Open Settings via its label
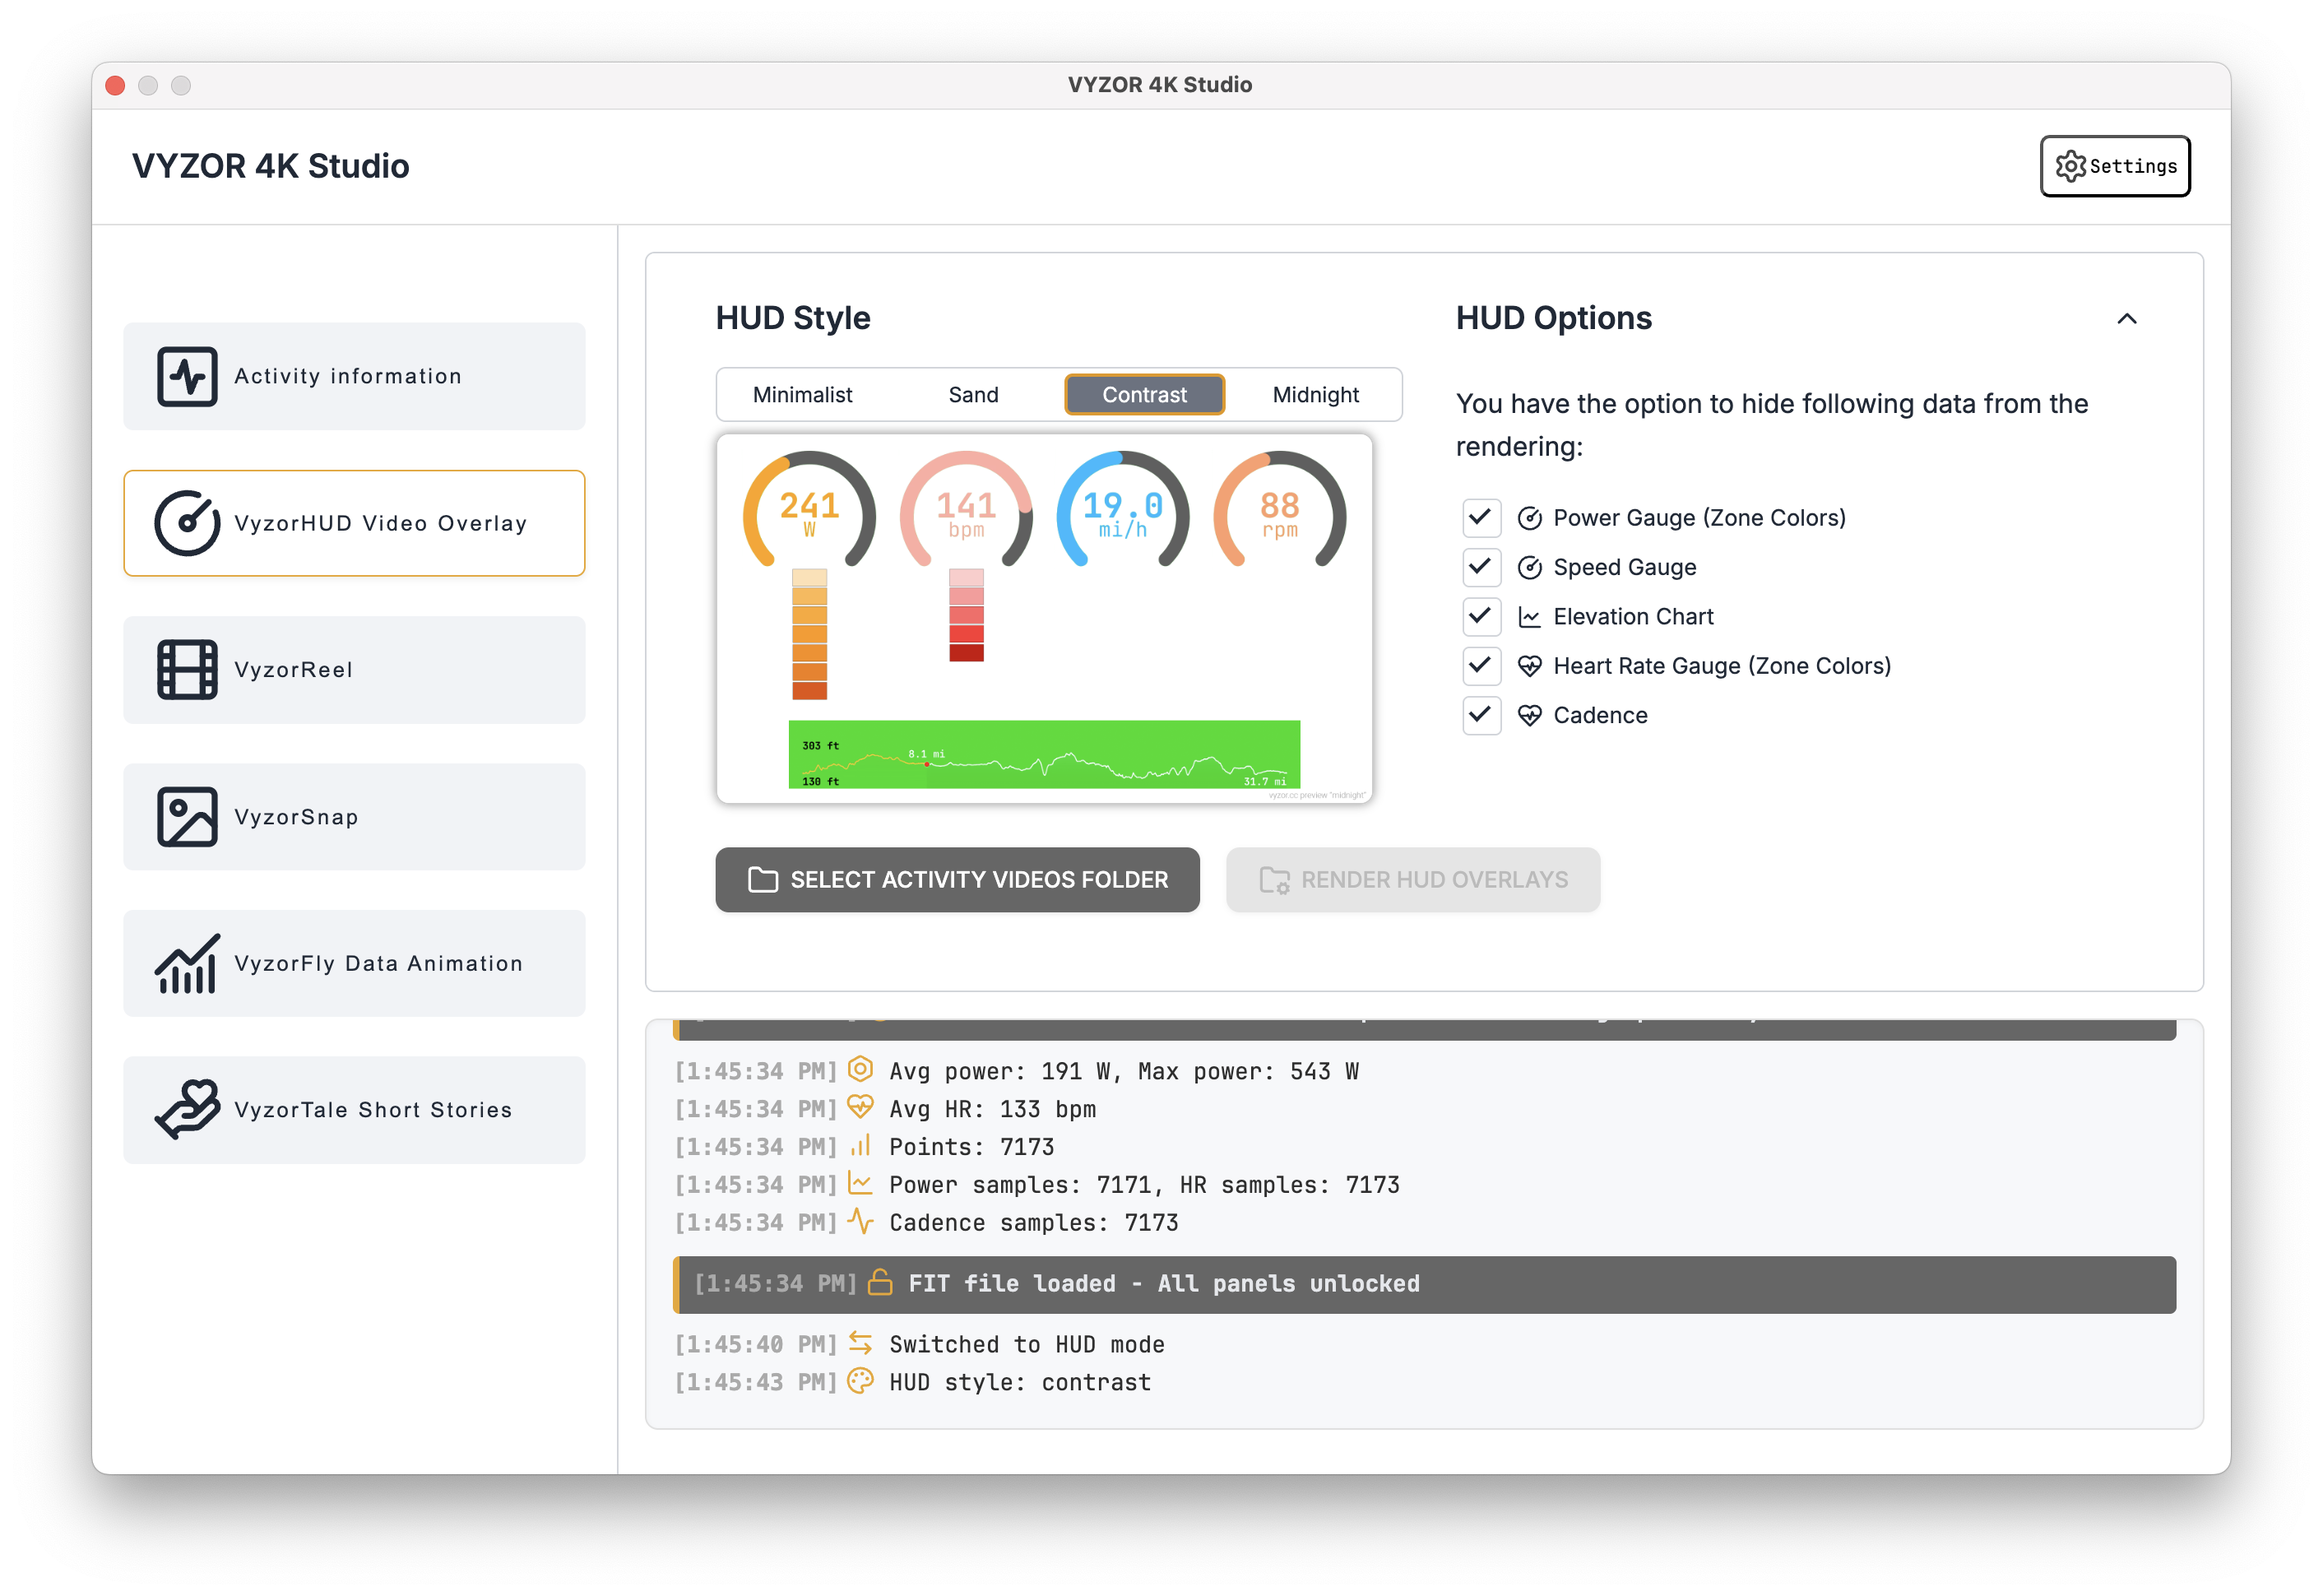 pos(2133,166)
